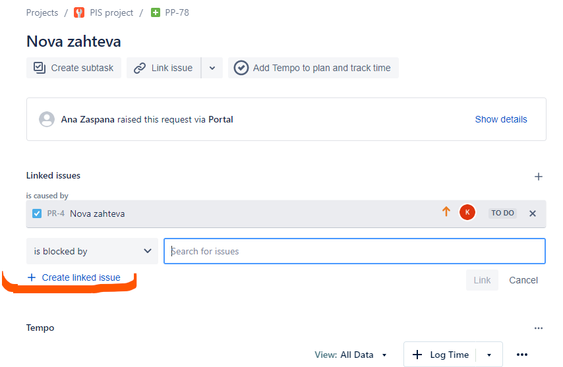563x367 pixels.
Task: Click the Nova zahteva linked issue summary
Action: pyautogui.click(x=97, y=214)
